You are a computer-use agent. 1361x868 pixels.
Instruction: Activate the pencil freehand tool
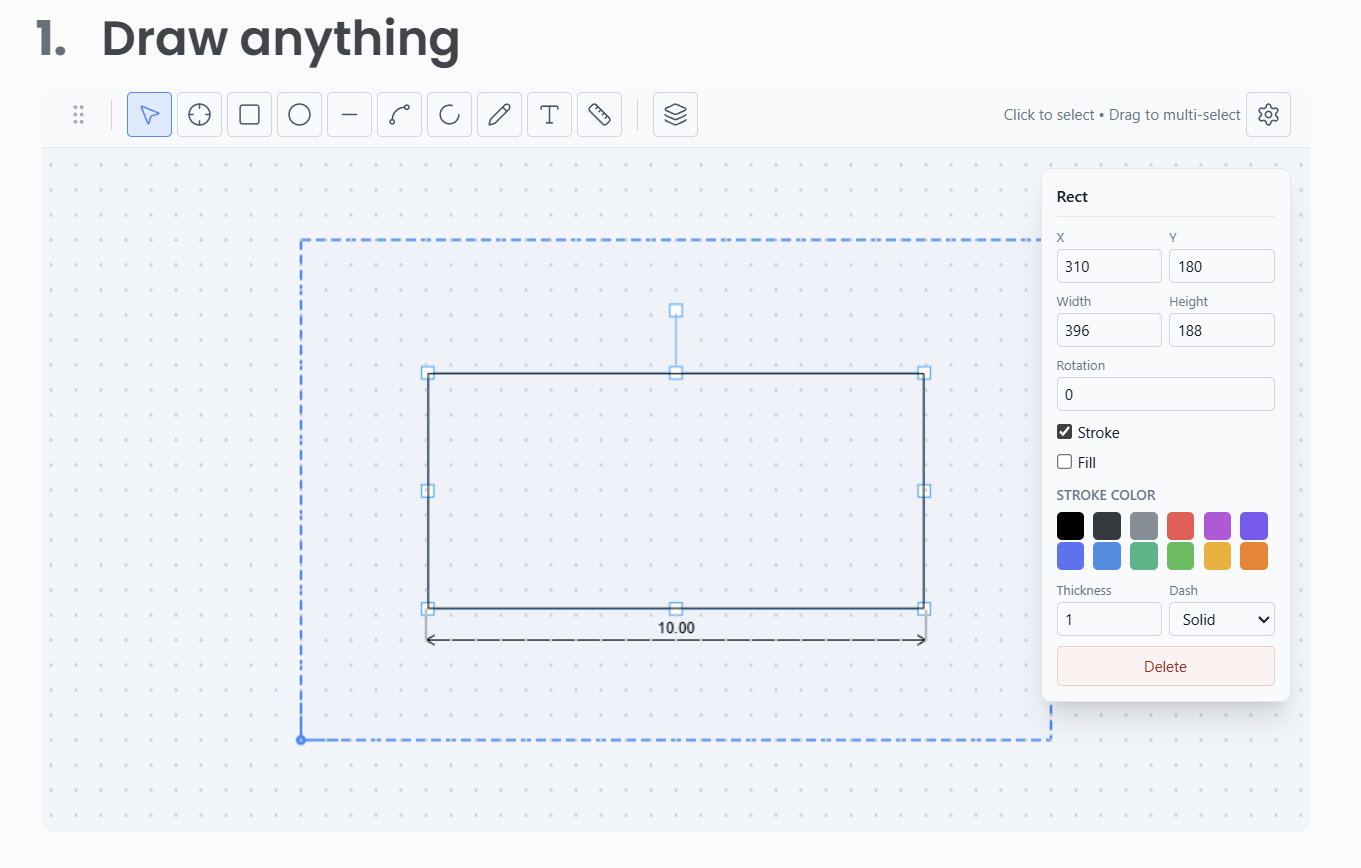click(499, 115)
